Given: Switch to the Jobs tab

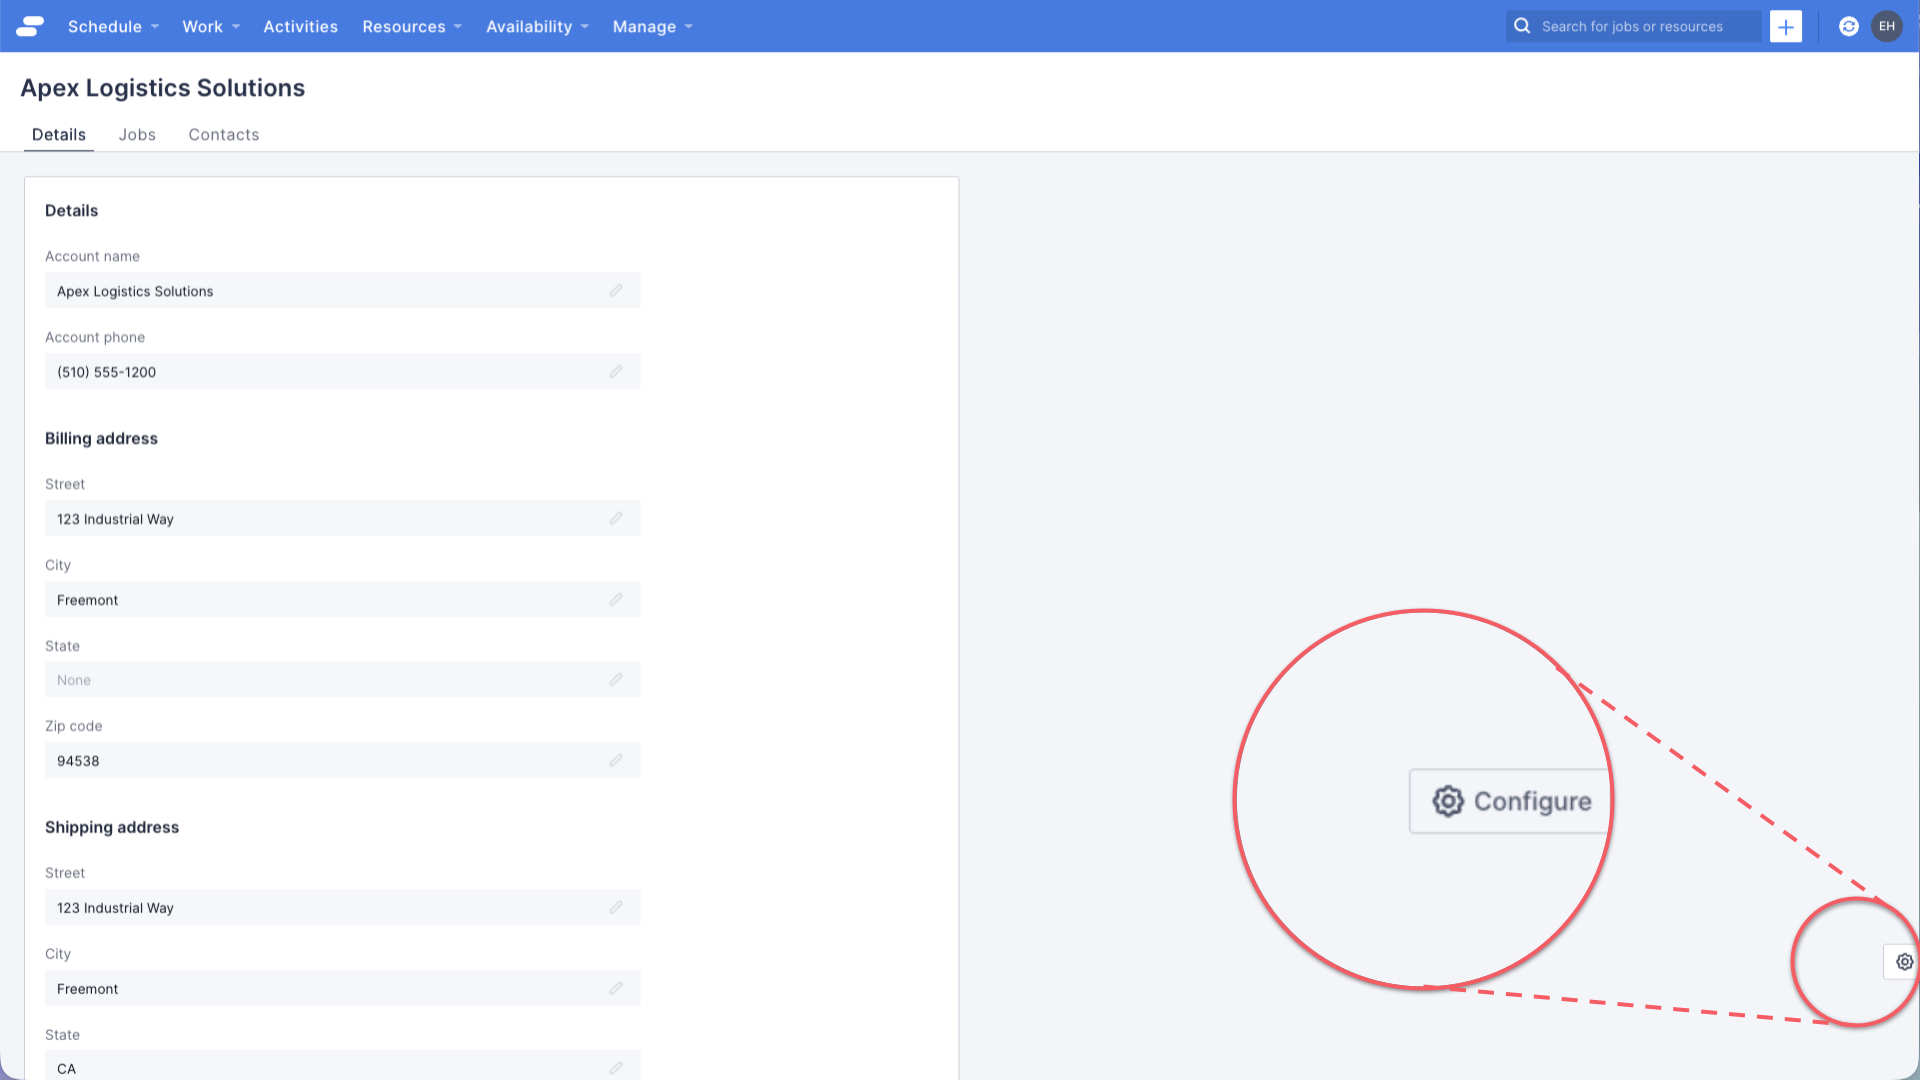Looking at the screenshot, I should click(x=137, y=134).
